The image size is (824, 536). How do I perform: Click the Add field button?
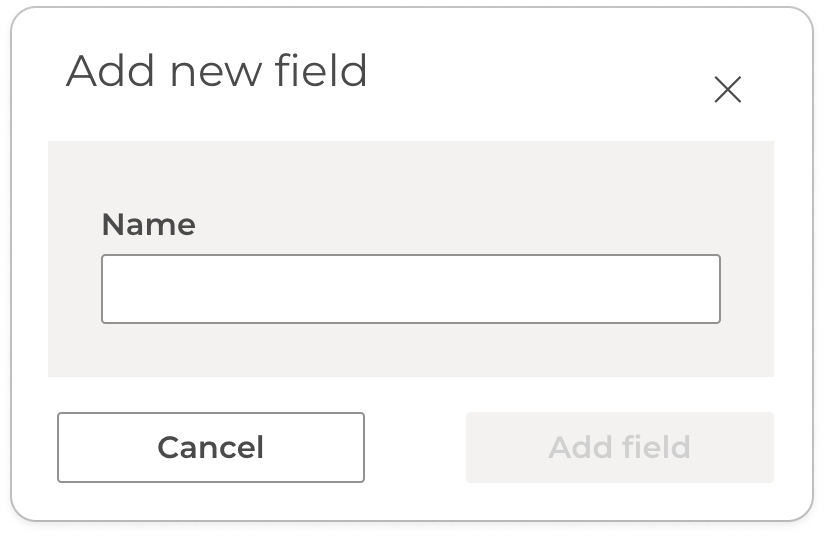(619, 447)
